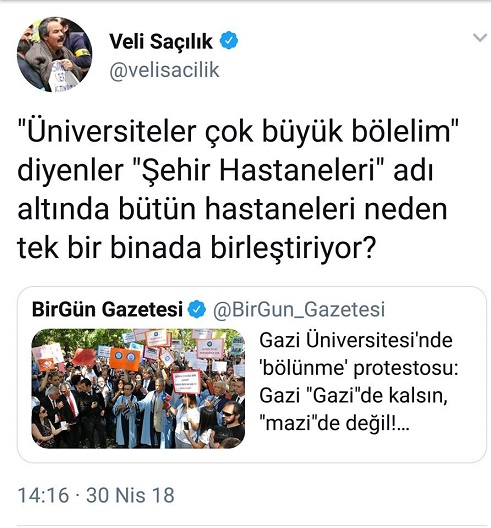Open the protest crowd photo thumbnail
Image resolution: width=491 pixels, height=528 pixels.
(x=138, y=388)
